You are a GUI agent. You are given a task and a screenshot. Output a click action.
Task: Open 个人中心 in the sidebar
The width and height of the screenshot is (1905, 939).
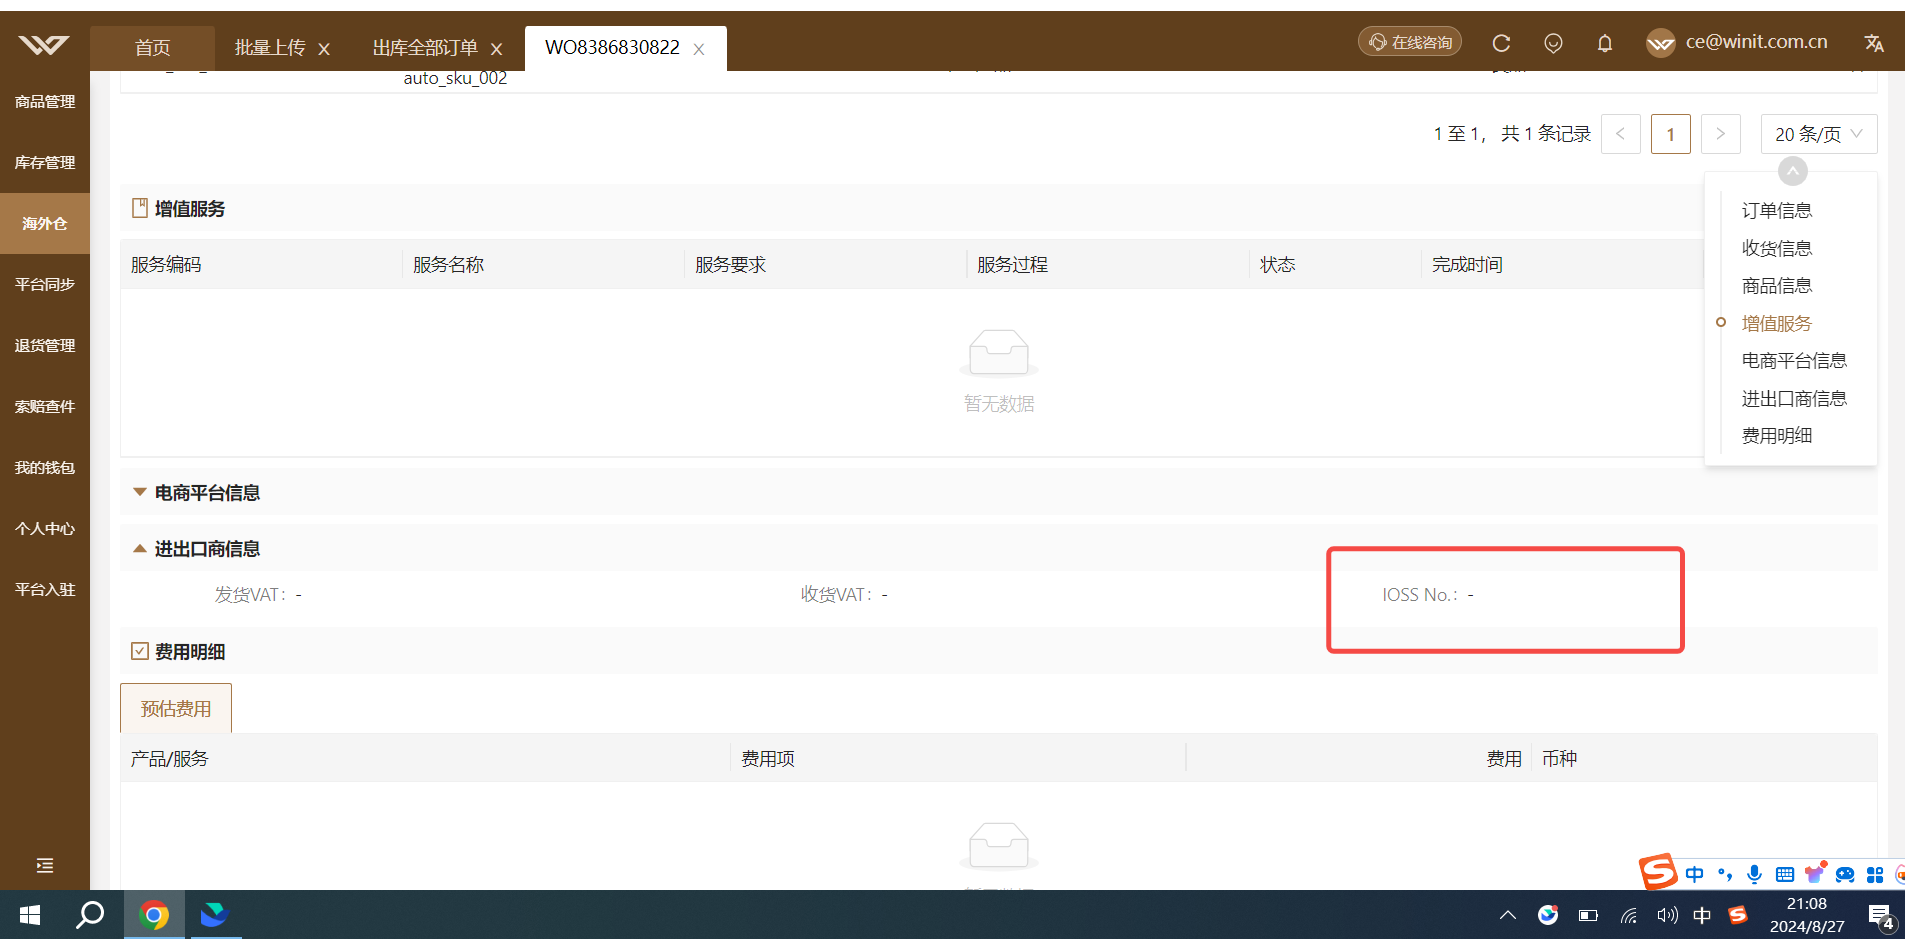click(45, 529)
